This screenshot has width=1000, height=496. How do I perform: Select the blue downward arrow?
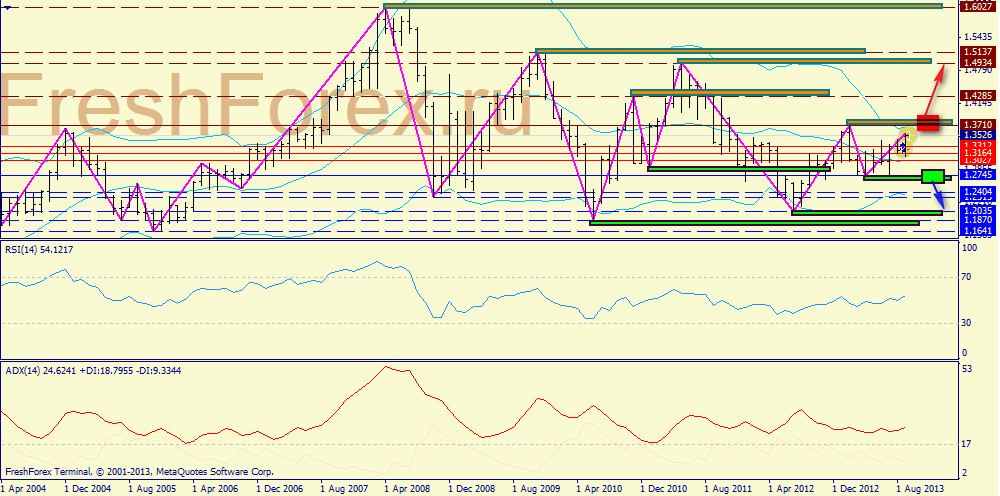pyautogui.click(x=938, y=195)
